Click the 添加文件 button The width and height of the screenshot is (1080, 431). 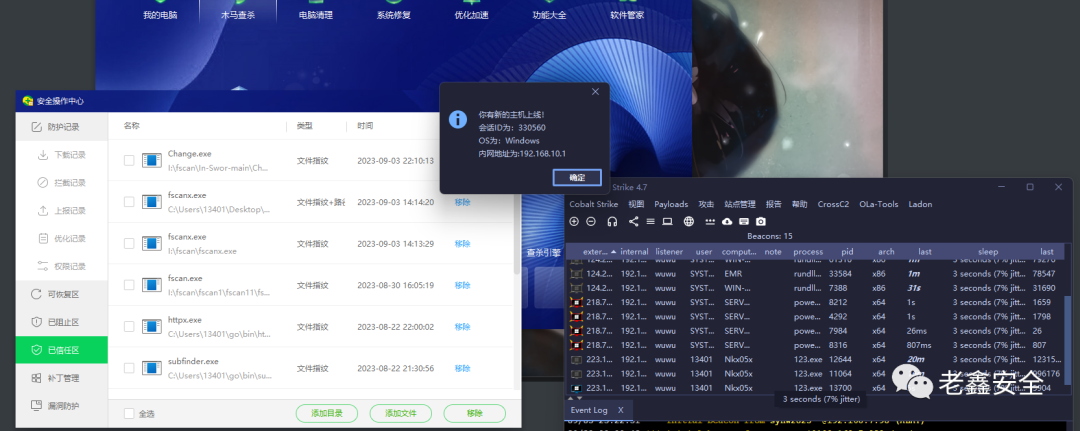tap(401, 413)
